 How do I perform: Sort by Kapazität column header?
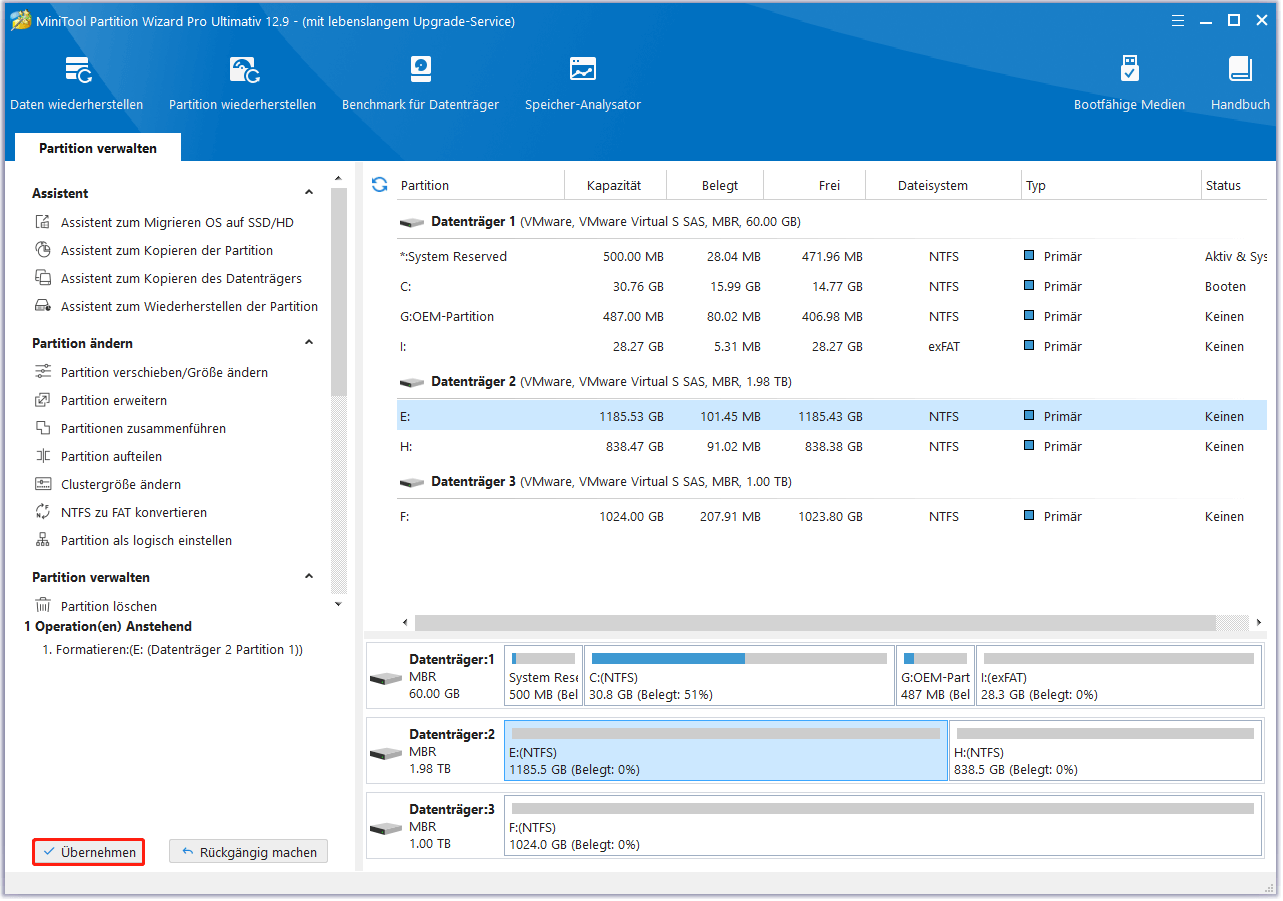pyautogui.click(x=614, y=185)
